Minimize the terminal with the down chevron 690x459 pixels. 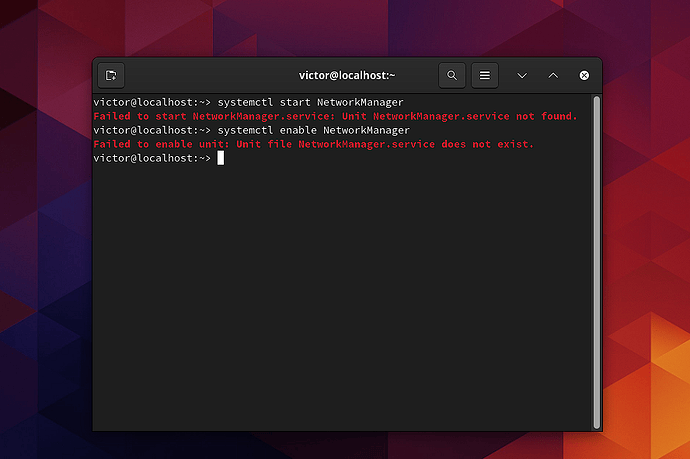click(521, 75)
